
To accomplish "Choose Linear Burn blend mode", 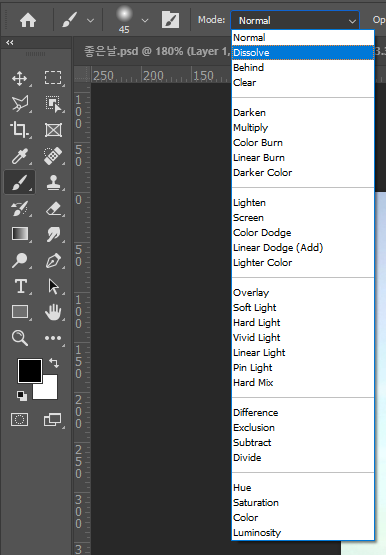I will (303, 158).
